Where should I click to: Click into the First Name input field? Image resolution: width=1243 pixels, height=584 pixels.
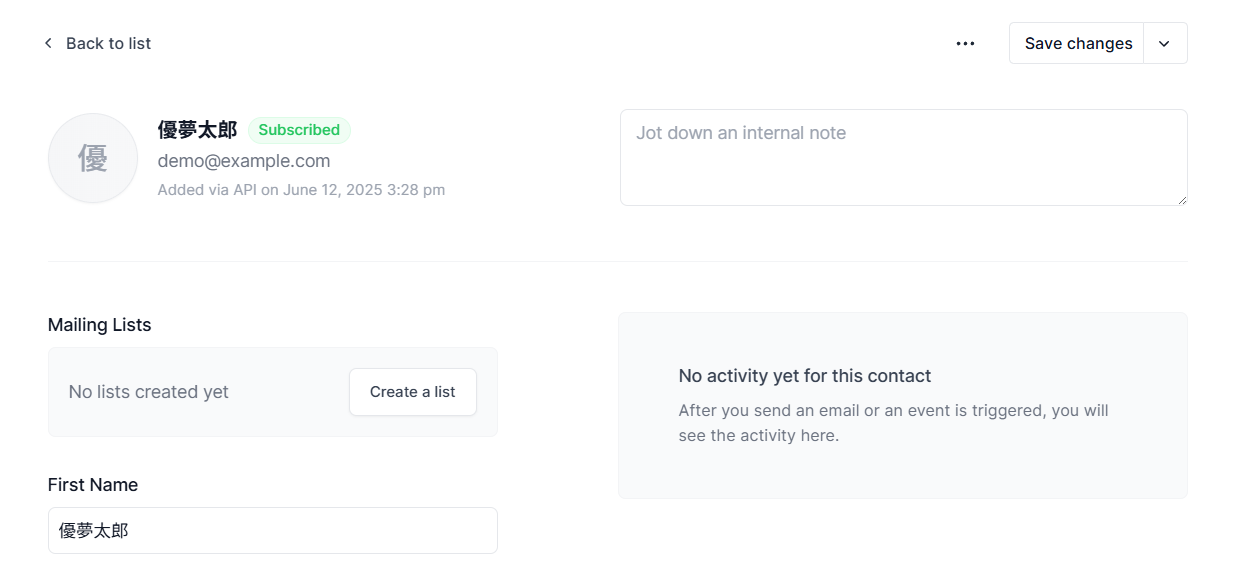click(272, 530)
